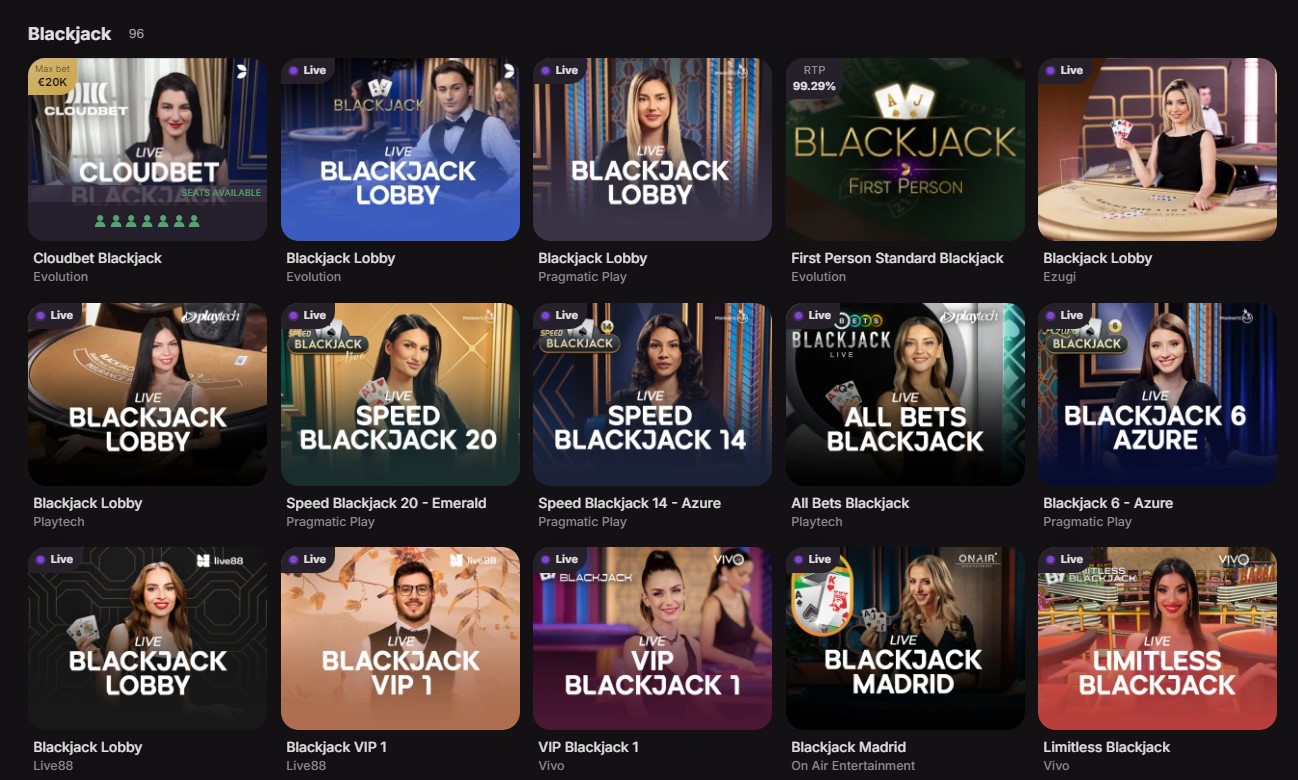The height and width of the screenshot is (780, 1298).
Task: Open Blackjack 6 - Azure title link
Action: point(1108,503)
